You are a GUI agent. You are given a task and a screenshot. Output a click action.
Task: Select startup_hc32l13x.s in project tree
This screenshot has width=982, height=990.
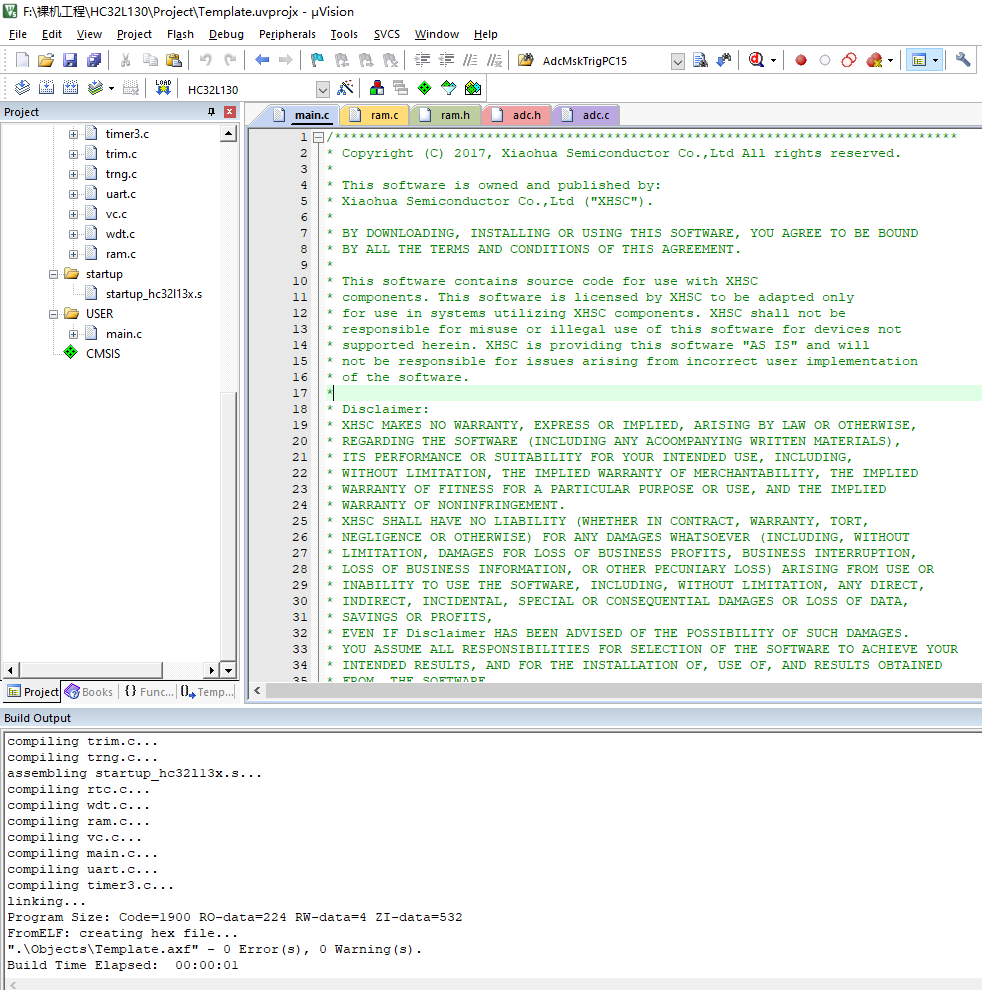click(x=153, y=294)
